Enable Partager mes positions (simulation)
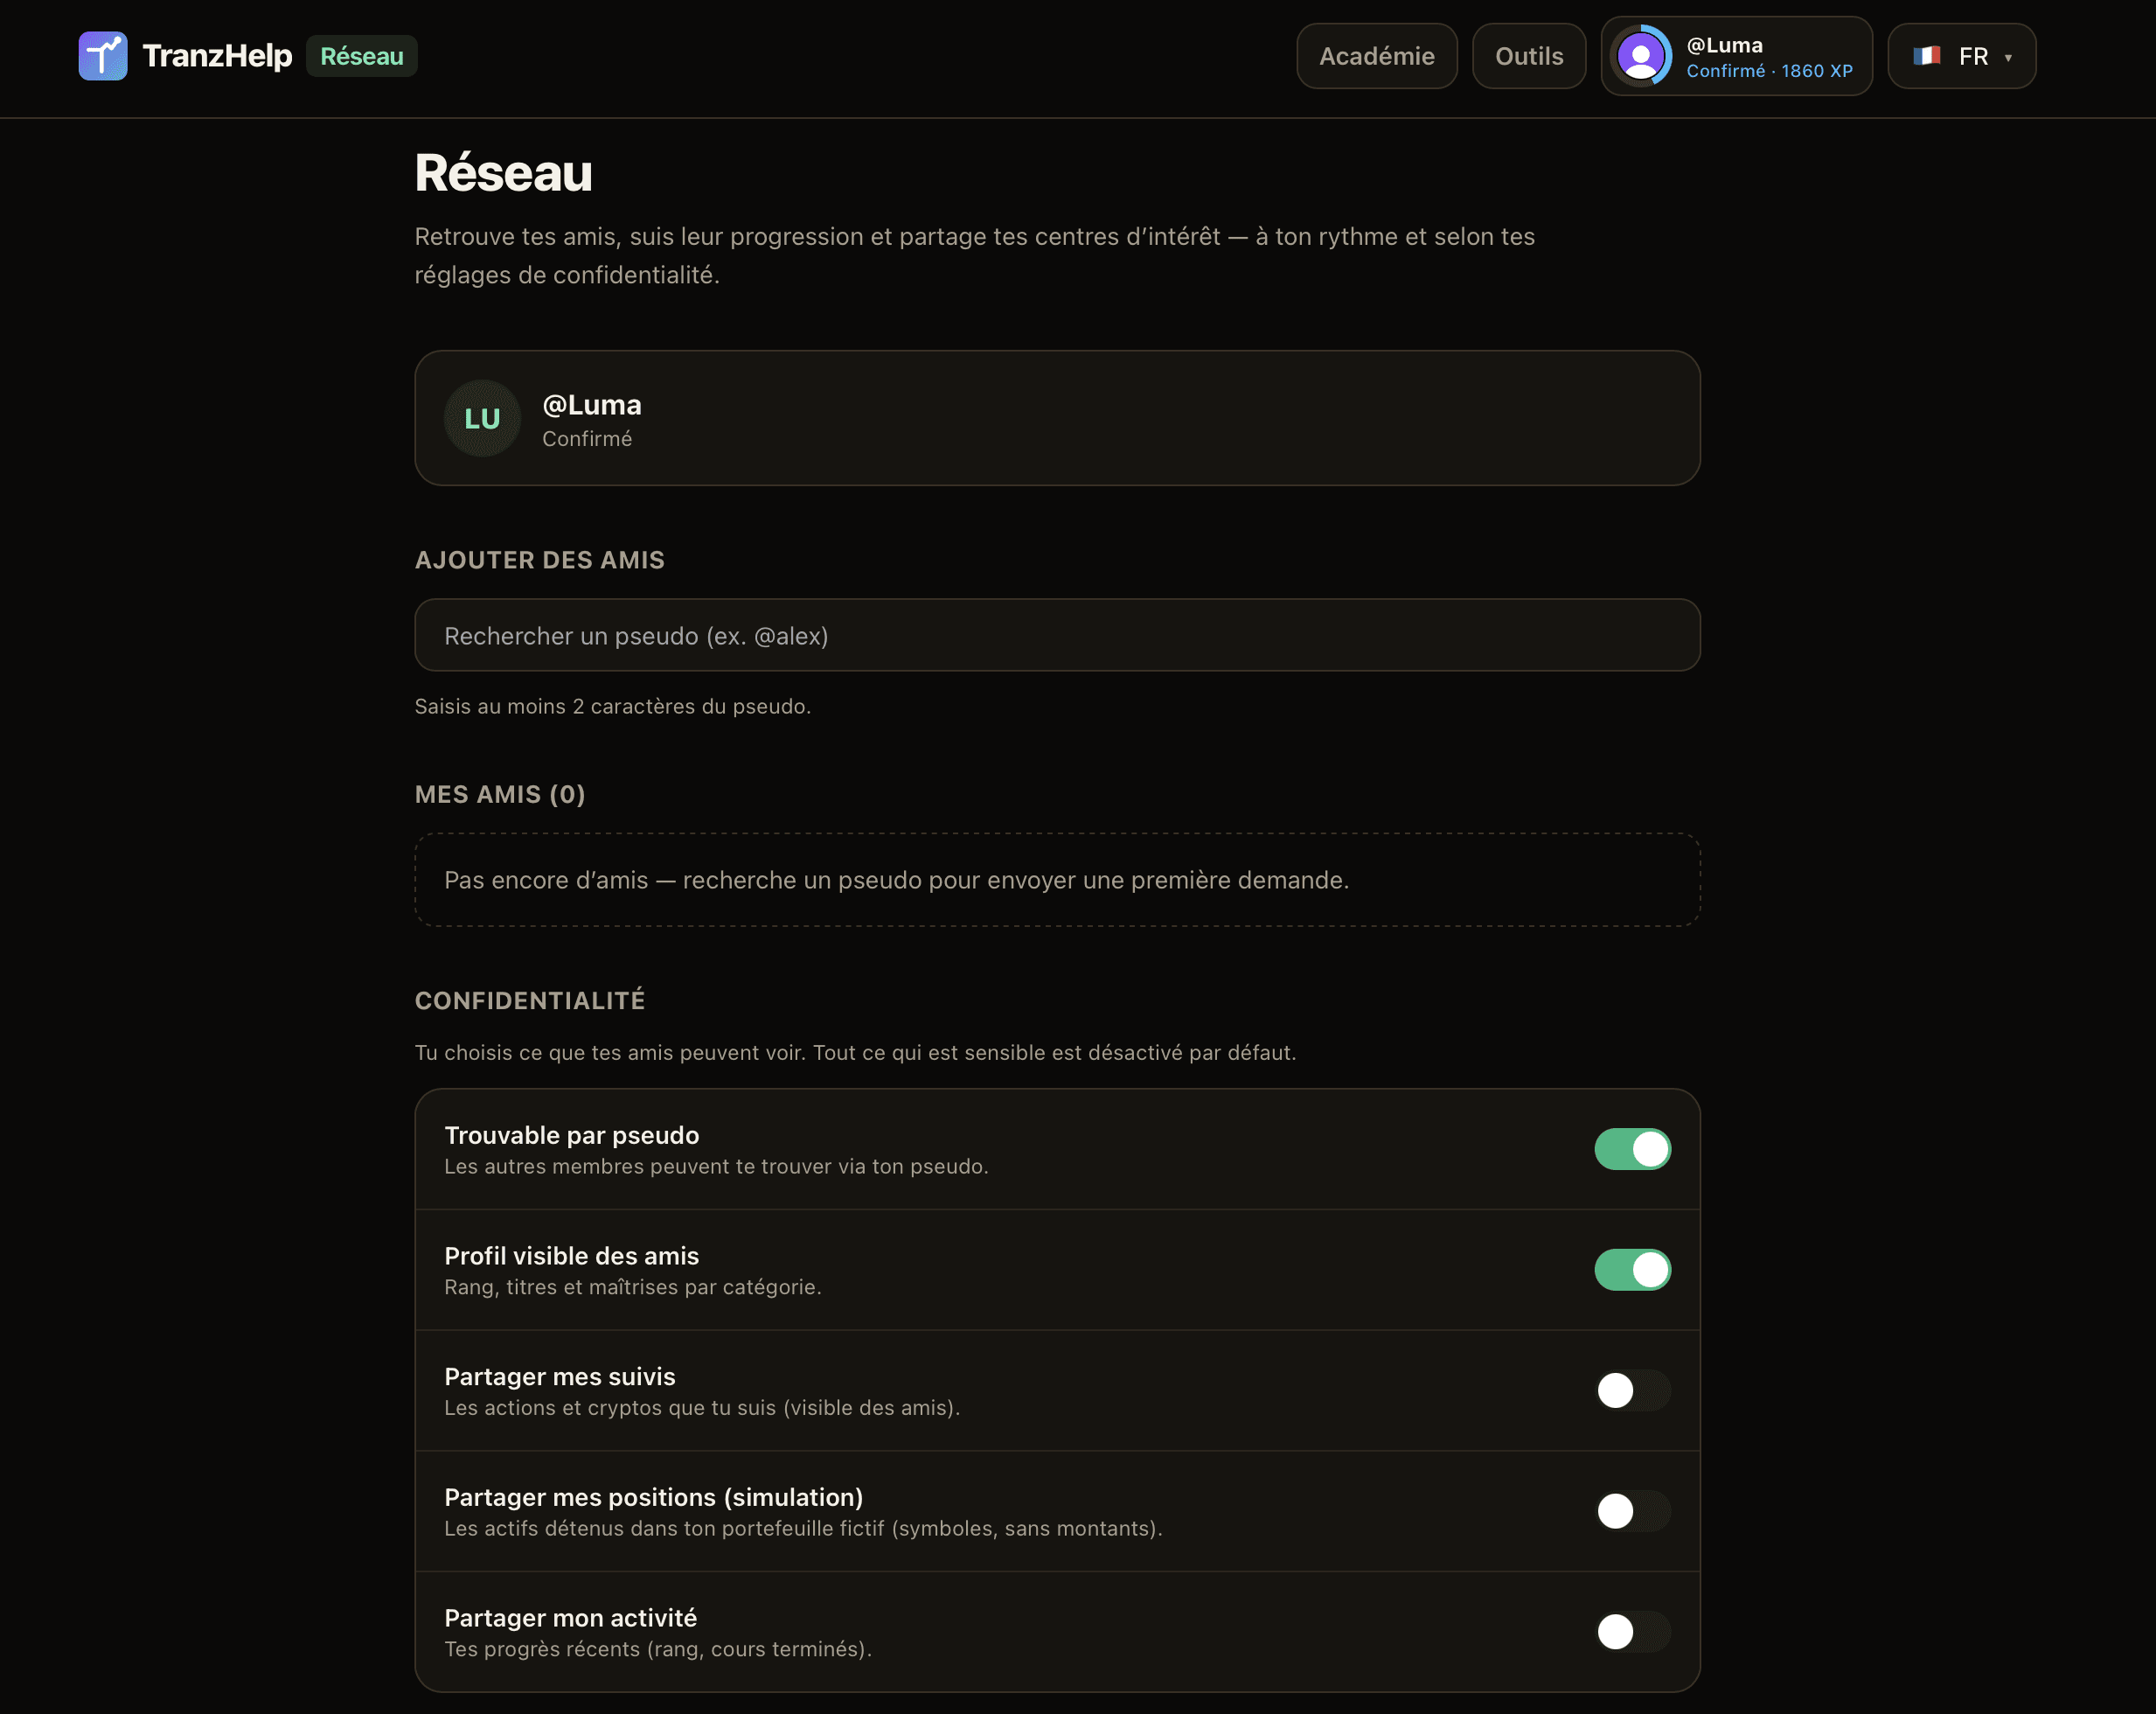 coord(1632,1511)
